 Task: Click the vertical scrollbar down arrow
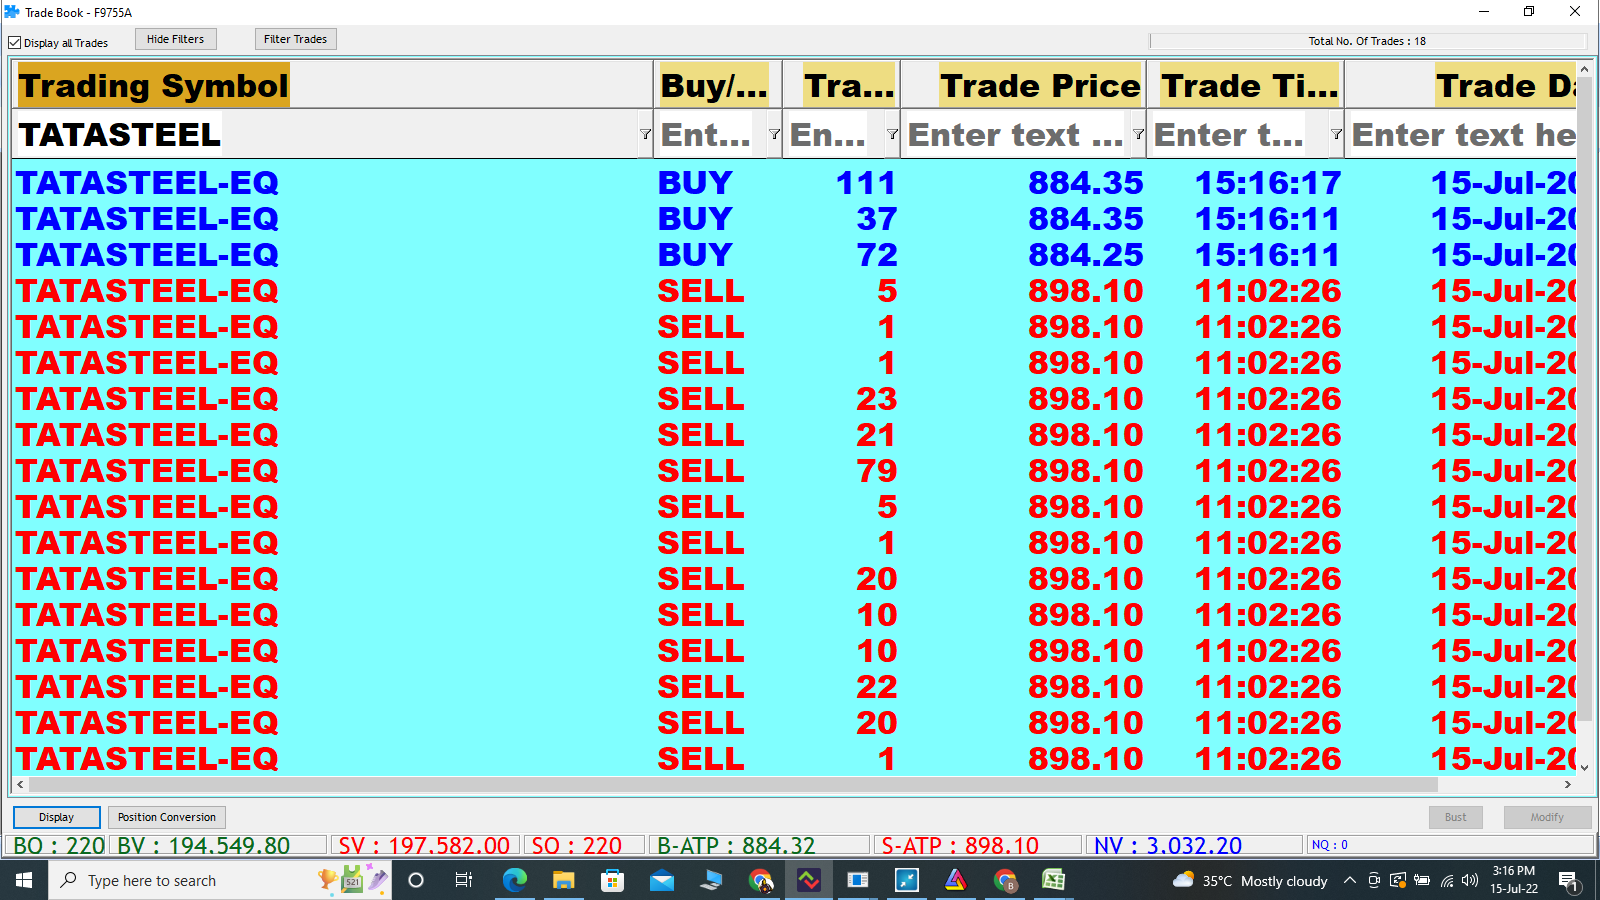pos(1584,767)
